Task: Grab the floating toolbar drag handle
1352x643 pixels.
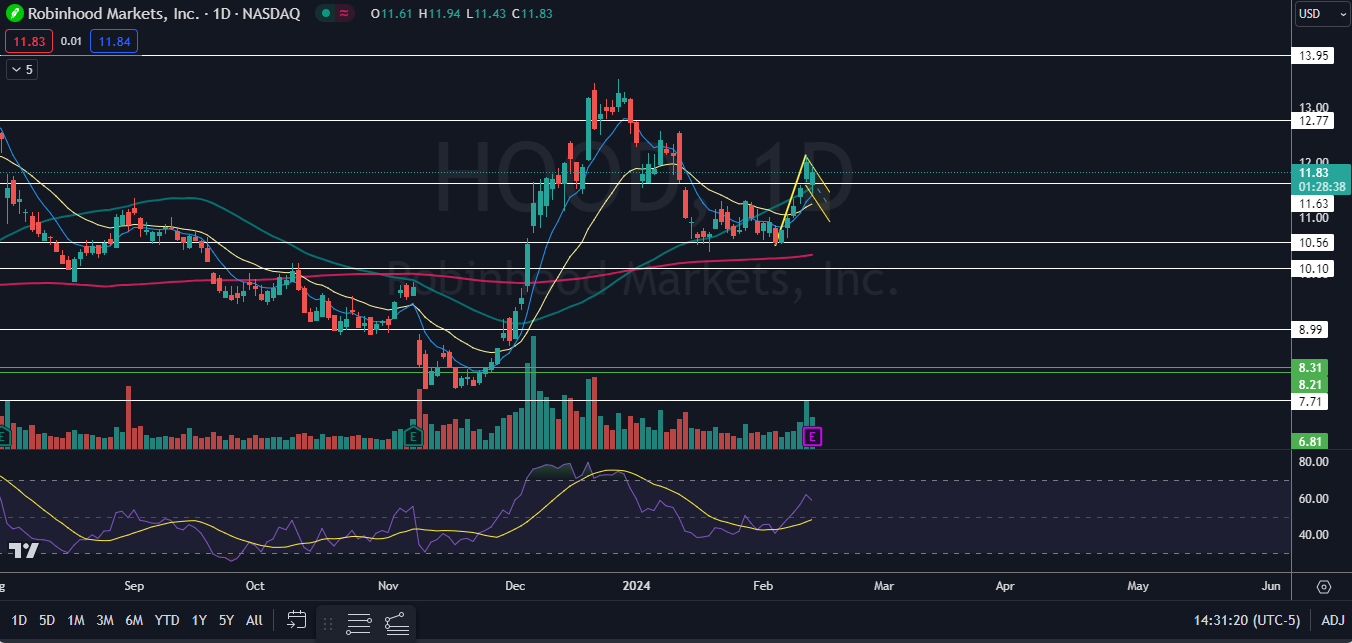Action: click(327, 623)
